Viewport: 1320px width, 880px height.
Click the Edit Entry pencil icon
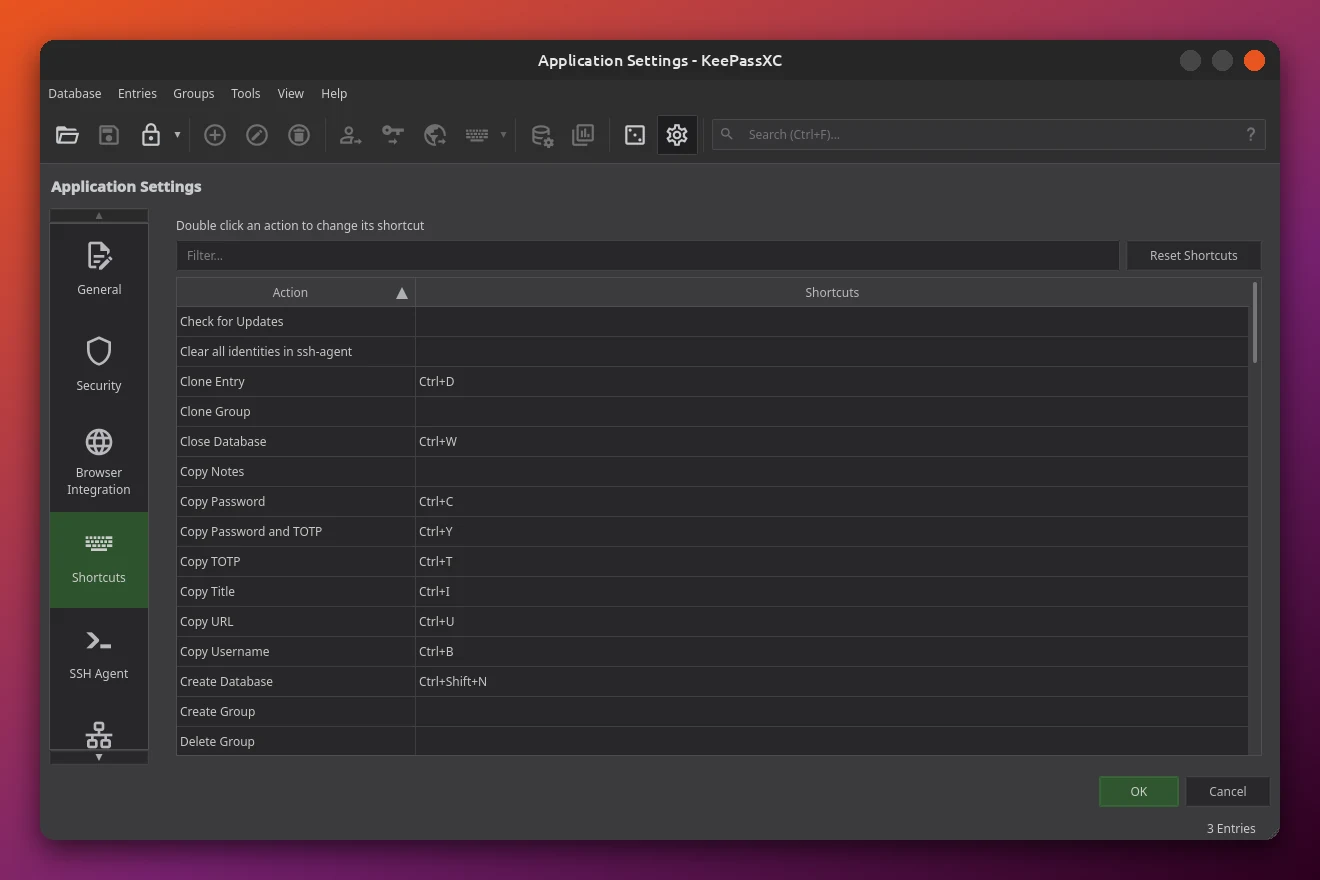point(257,135)
